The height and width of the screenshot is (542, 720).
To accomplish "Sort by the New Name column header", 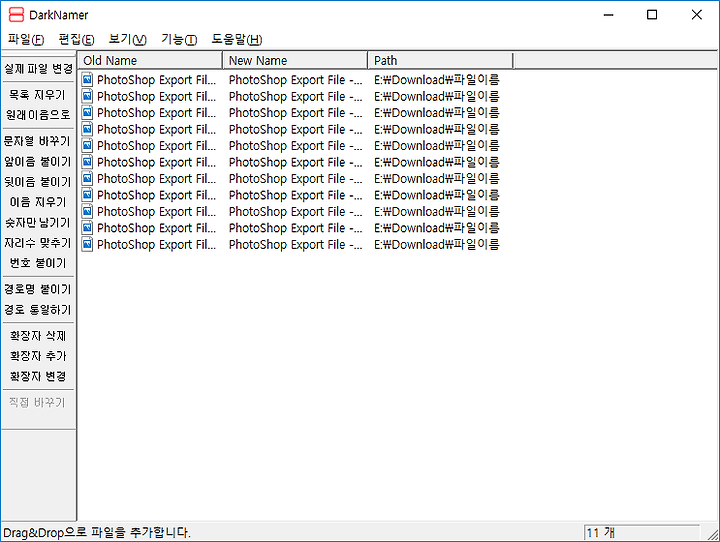I will click(295, 61).
